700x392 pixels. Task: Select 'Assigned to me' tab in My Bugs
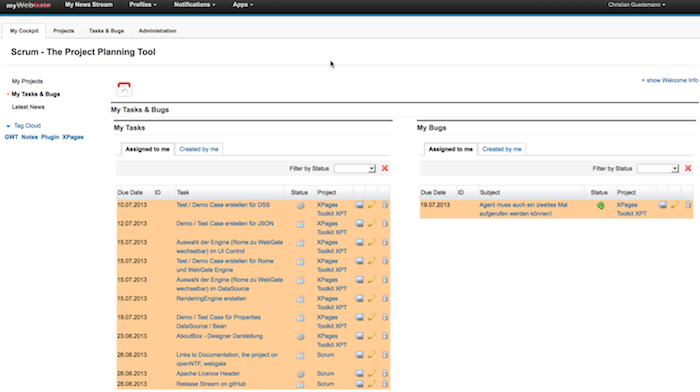450,149
